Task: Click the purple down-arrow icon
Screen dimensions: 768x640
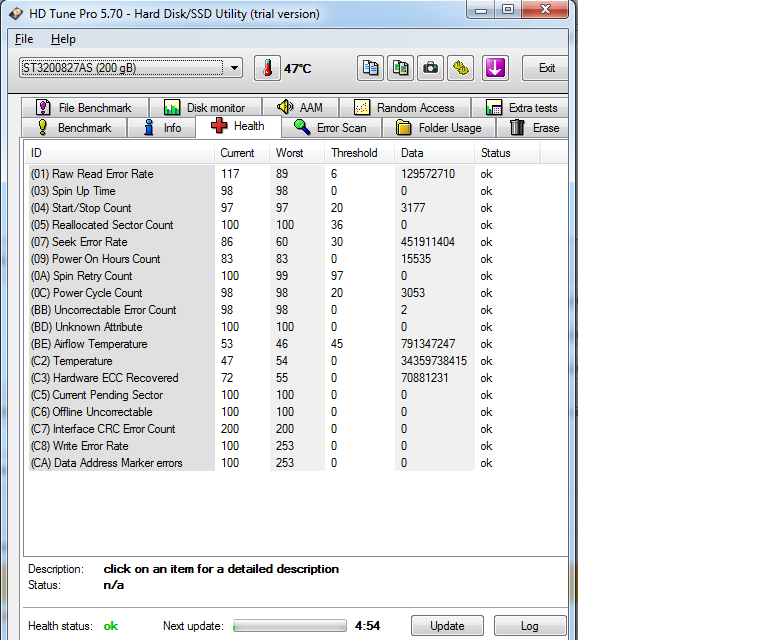Action: 496,68
